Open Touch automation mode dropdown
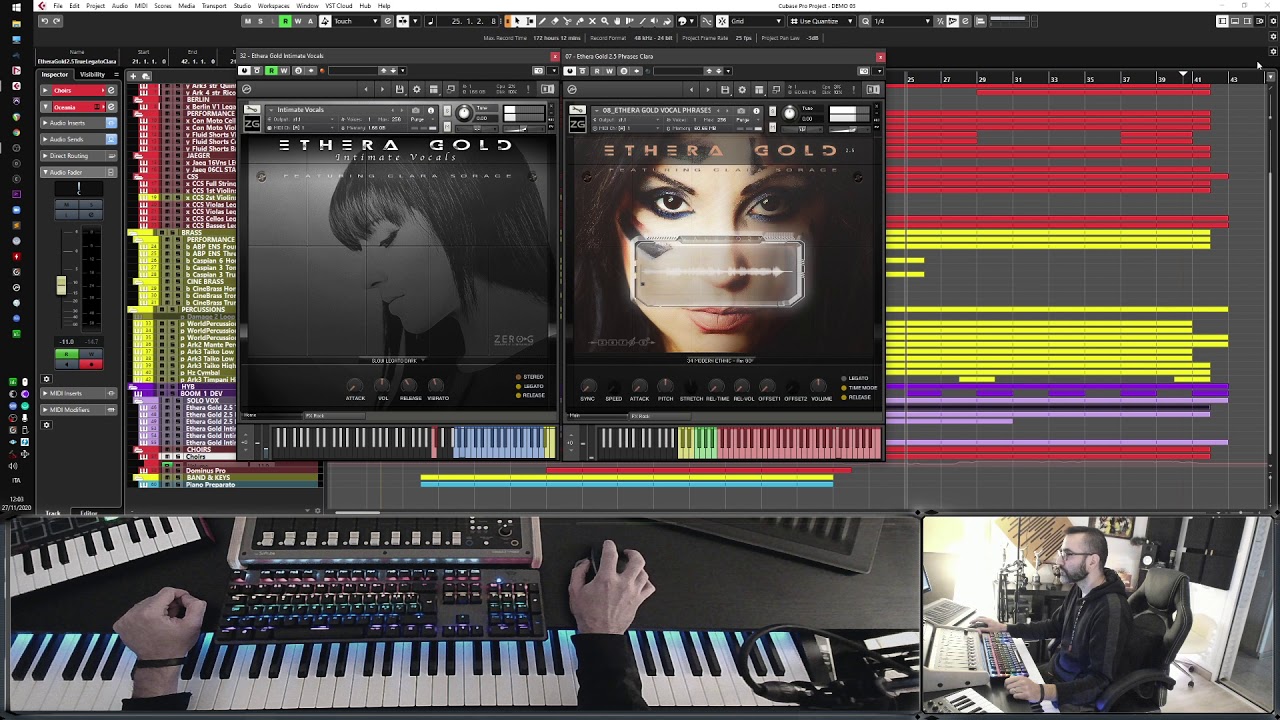Screen dimensions: 1280x720 (356, 21)
